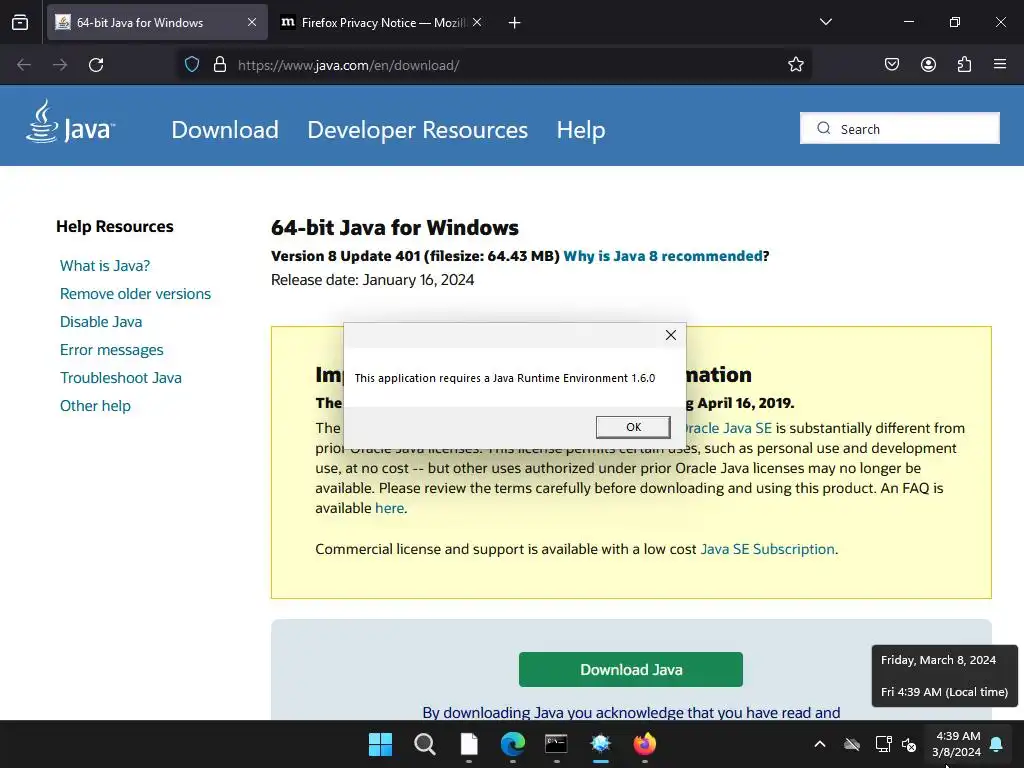
Task: Open the taskbar clock showing 4:39 AM
Action: coord(957,744)
